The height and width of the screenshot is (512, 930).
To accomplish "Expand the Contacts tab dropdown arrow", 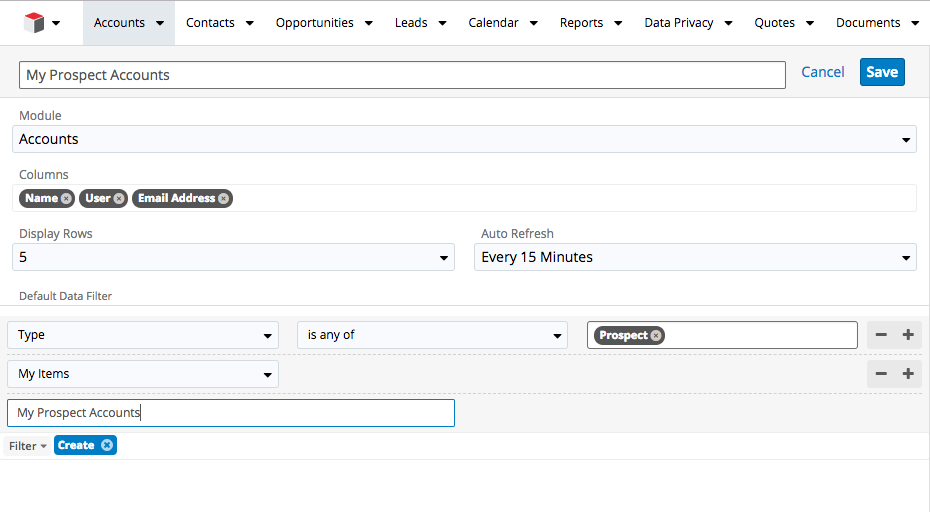I will (x=250, y=23).
